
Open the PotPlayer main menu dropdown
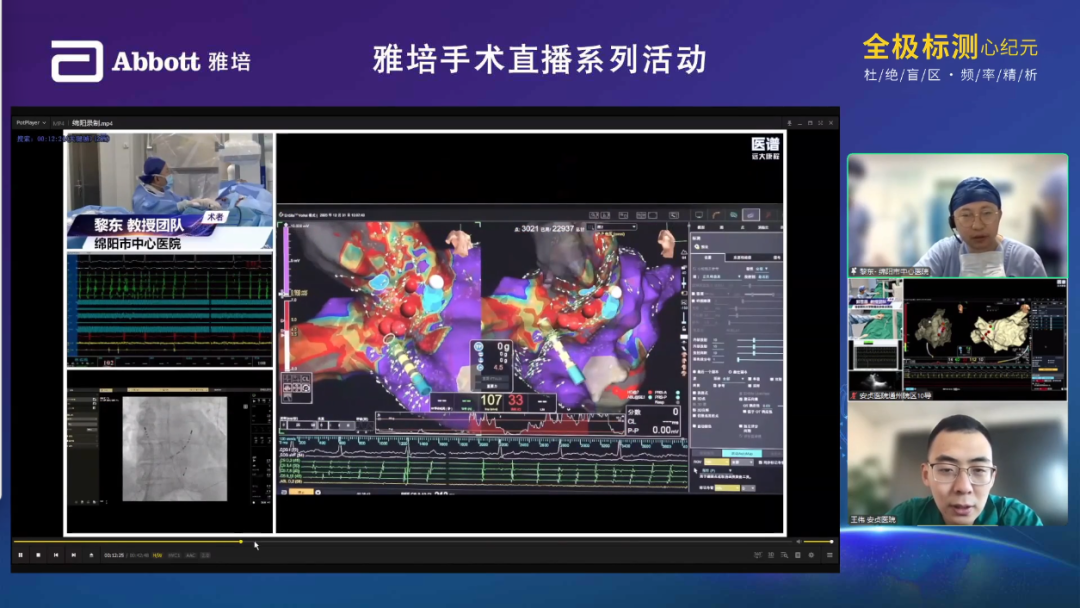30,122
